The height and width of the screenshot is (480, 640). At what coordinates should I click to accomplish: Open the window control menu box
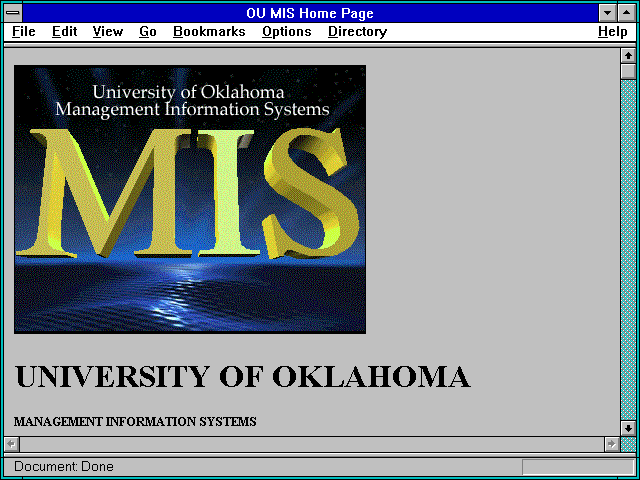(13, 13)
